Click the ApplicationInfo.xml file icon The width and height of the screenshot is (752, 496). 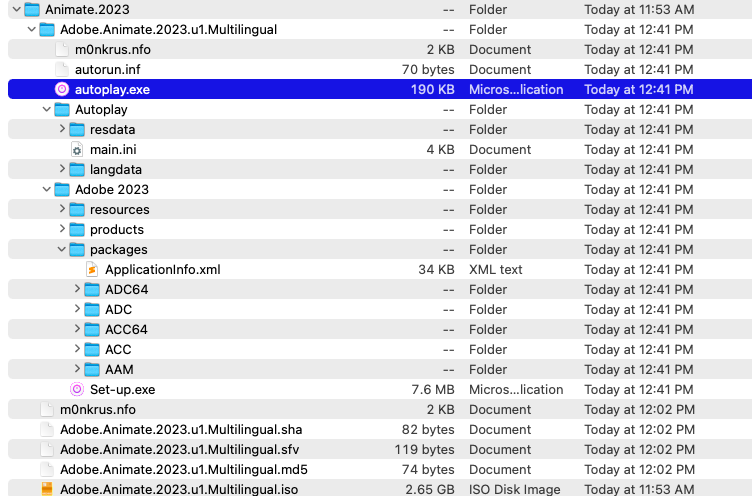coord(92,270)
